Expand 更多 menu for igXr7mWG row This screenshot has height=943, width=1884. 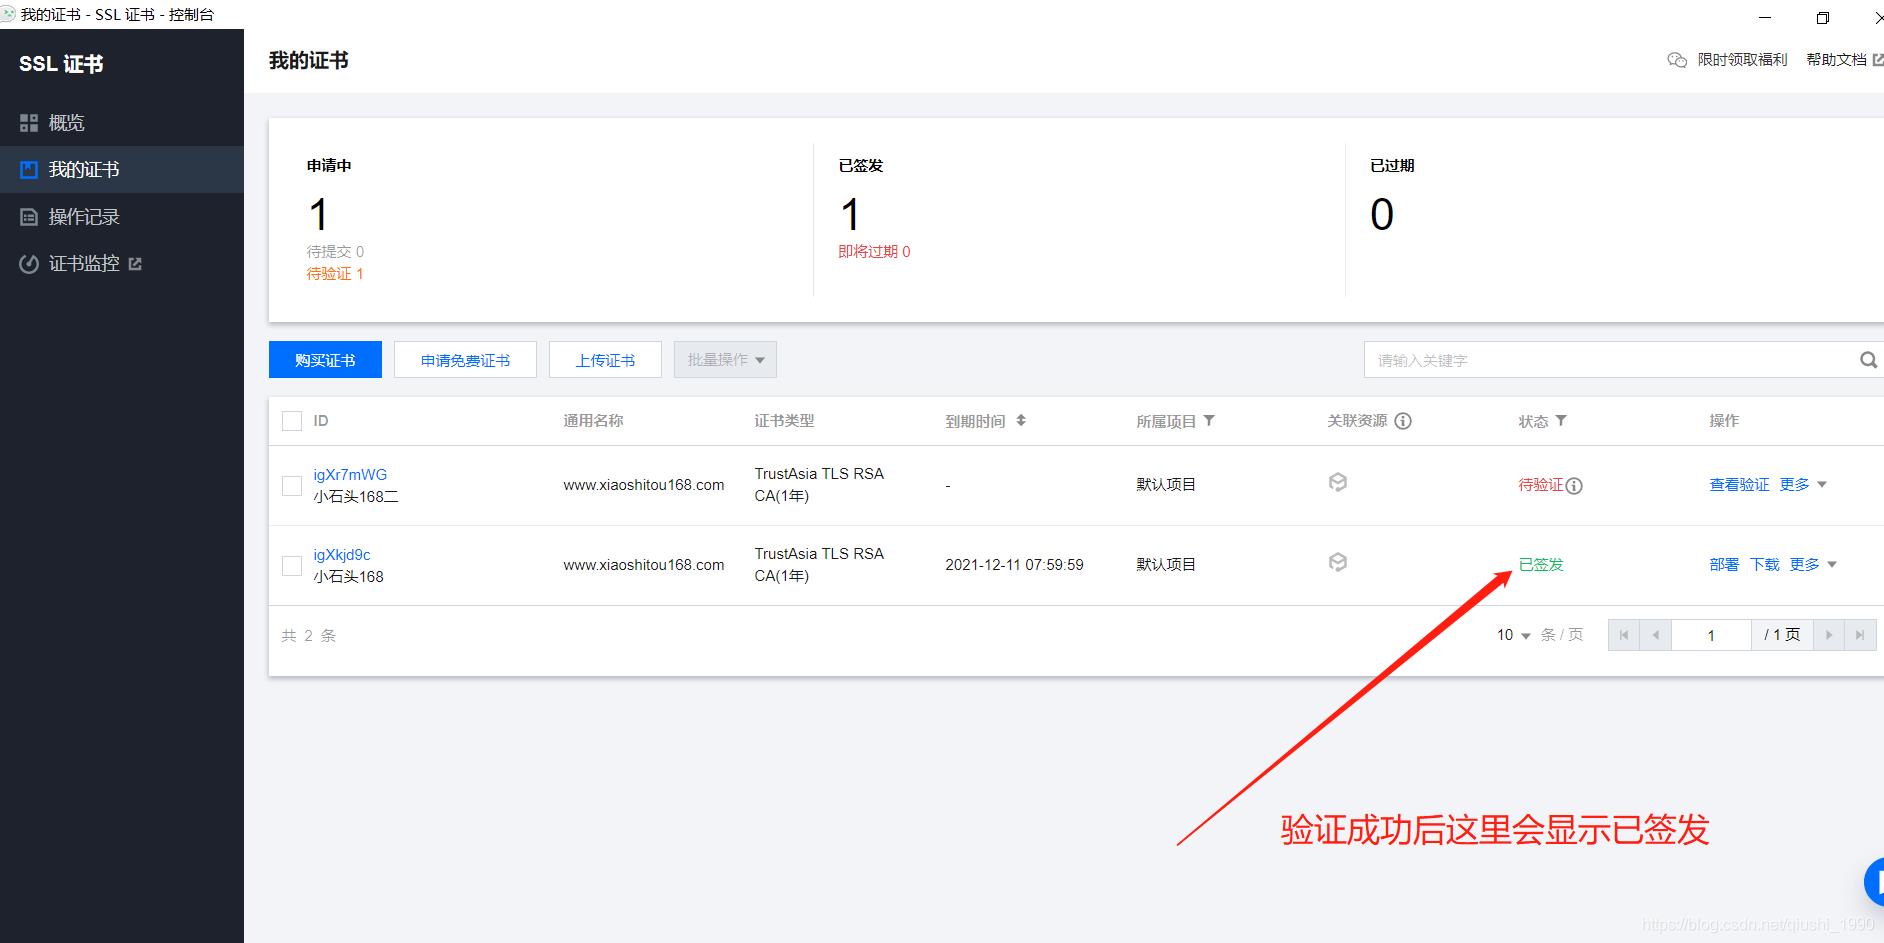coord(1803,485)
